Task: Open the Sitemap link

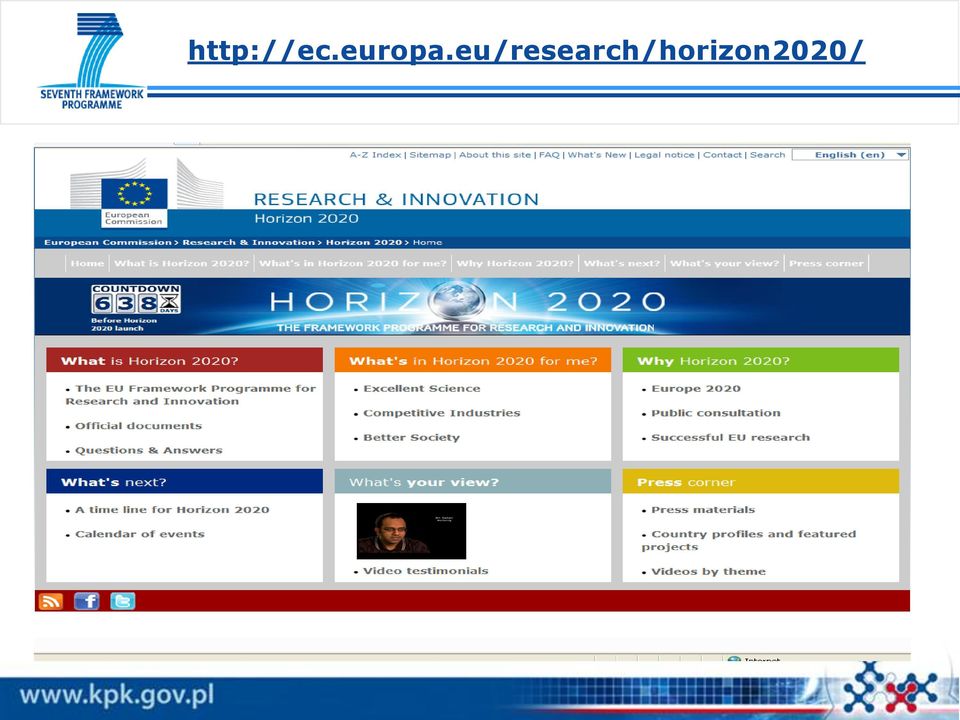Action: (x=430, y=155)
